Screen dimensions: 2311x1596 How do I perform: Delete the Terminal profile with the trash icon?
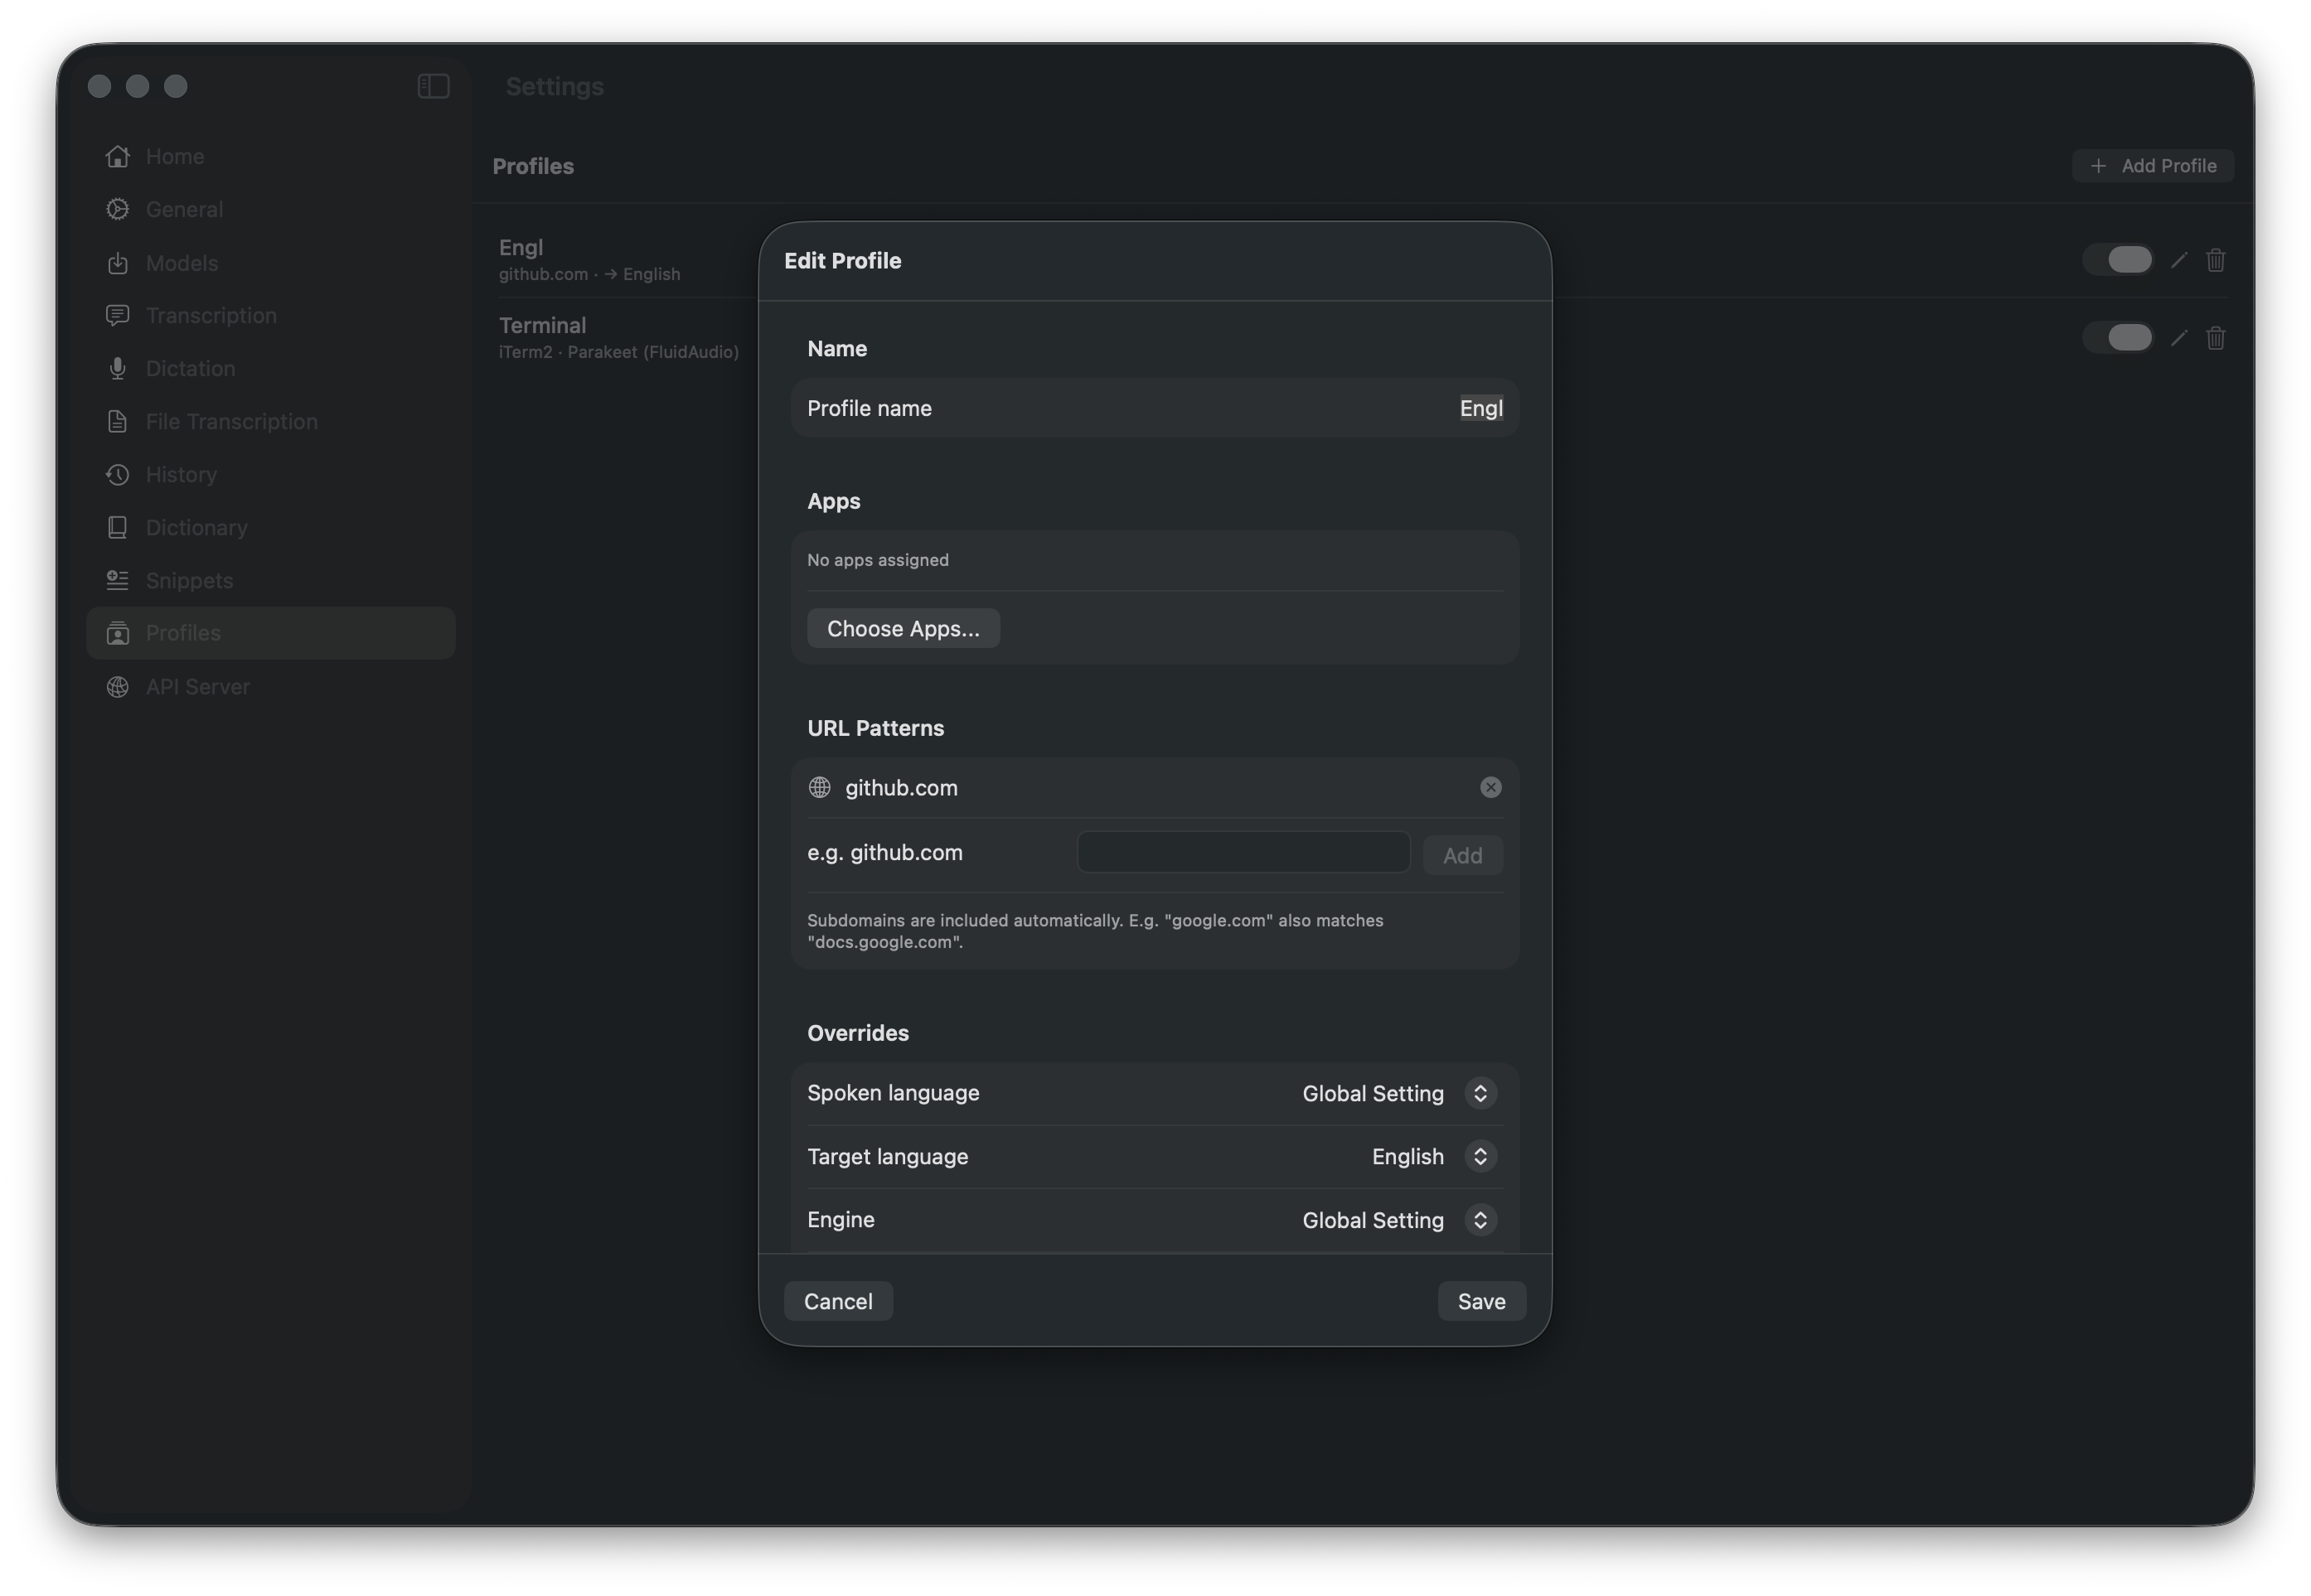click(x=2215, y=338)
